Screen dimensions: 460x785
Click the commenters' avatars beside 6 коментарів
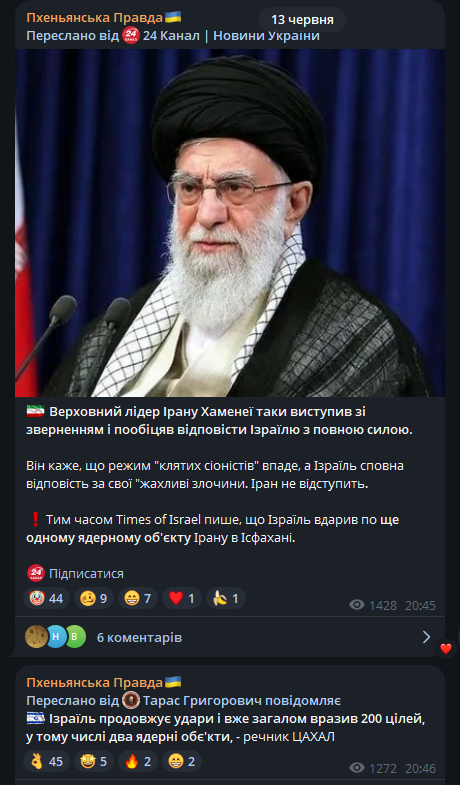click(56, 637)
